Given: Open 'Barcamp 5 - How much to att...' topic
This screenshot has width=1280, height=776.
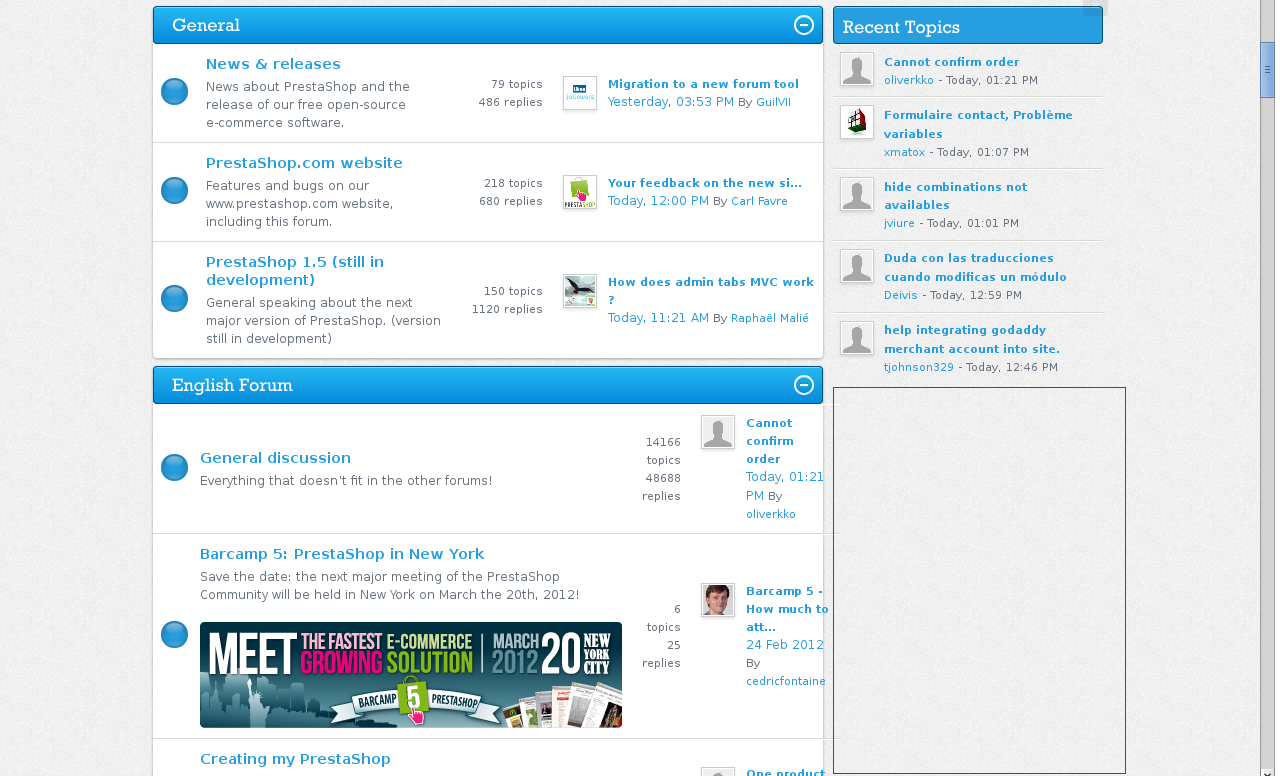Looking at the screenshot, I should (787, 609).
